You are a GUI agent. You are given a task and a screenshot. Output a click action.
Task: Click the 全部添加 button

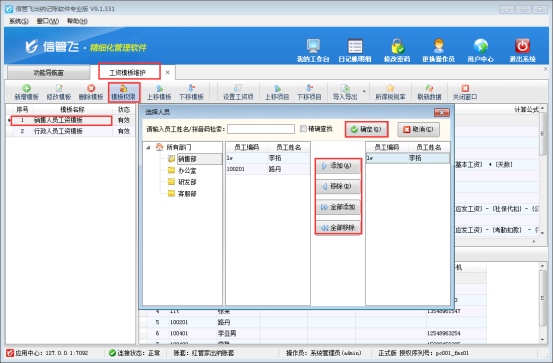tap(338, 207)
